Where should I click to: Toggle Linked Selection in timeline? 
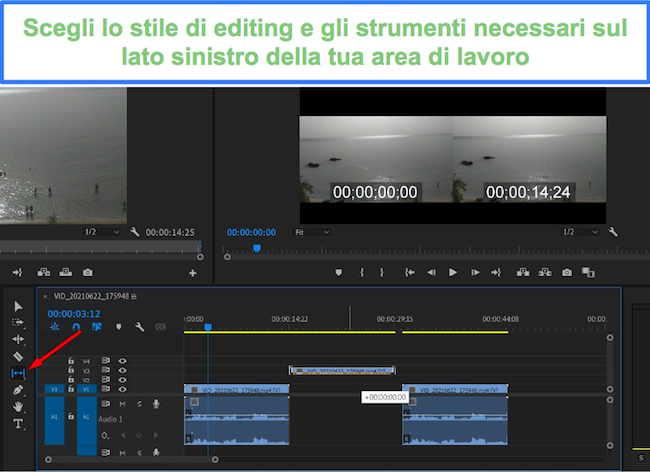97,327
